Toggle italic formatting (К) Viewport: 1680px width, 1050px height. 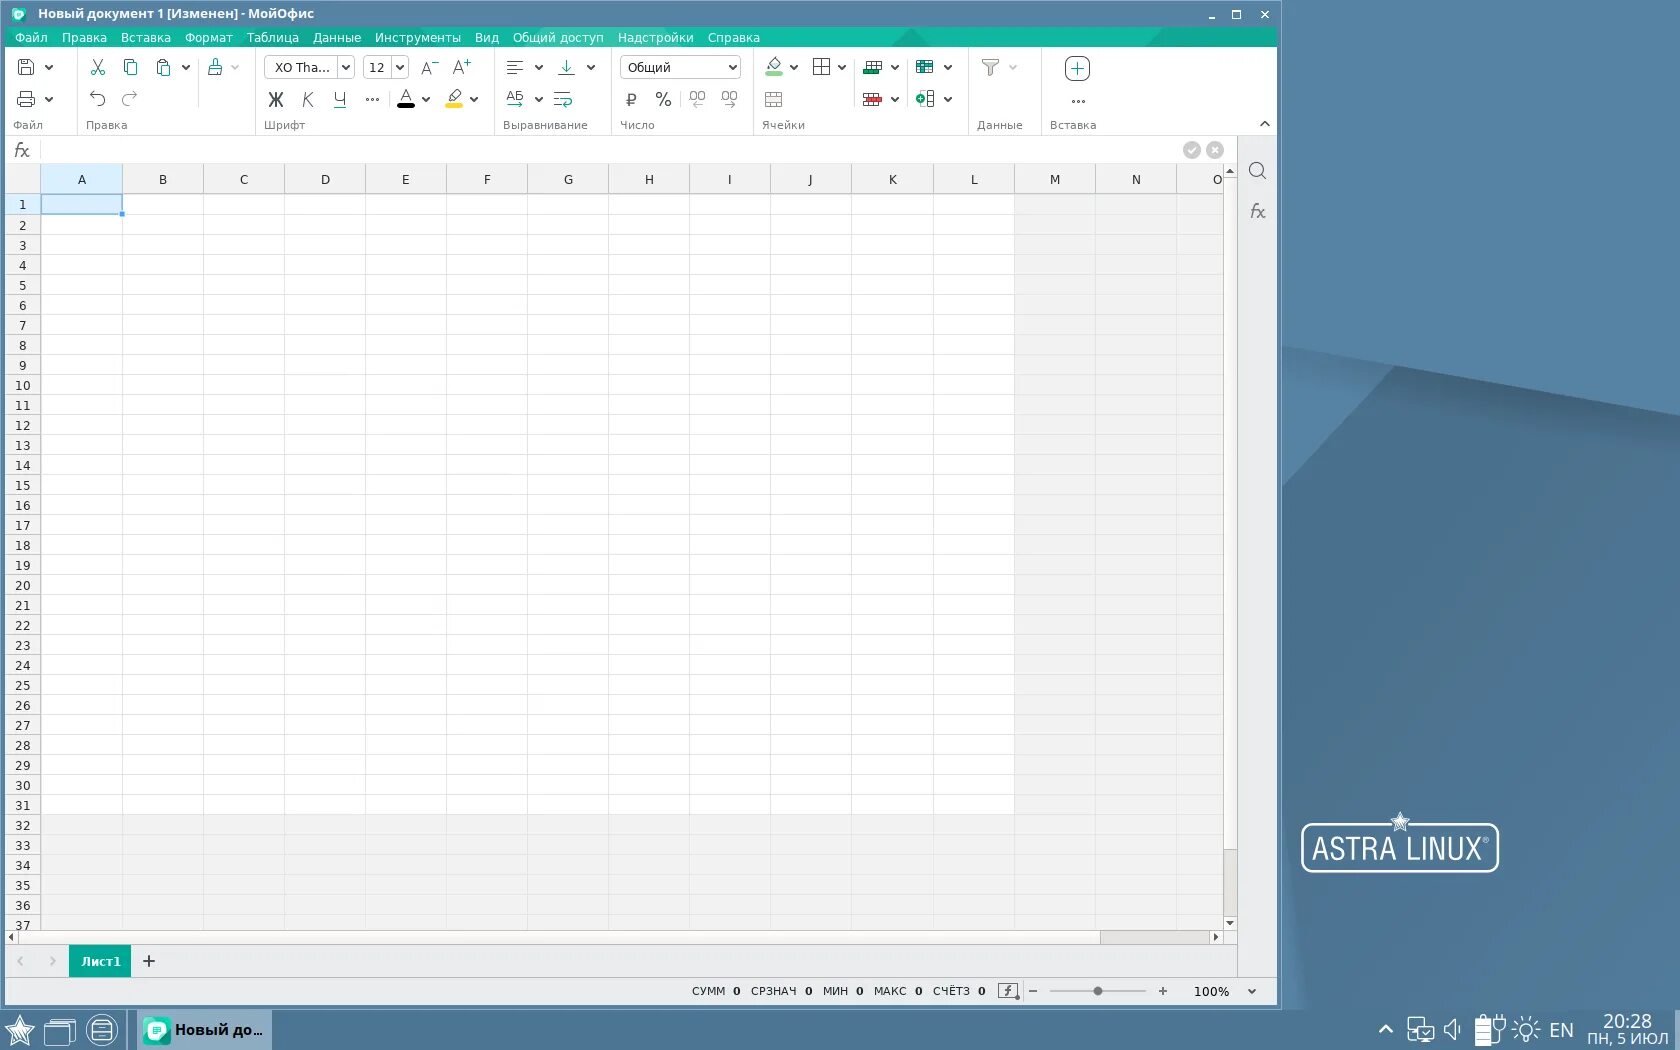[308, 99]
